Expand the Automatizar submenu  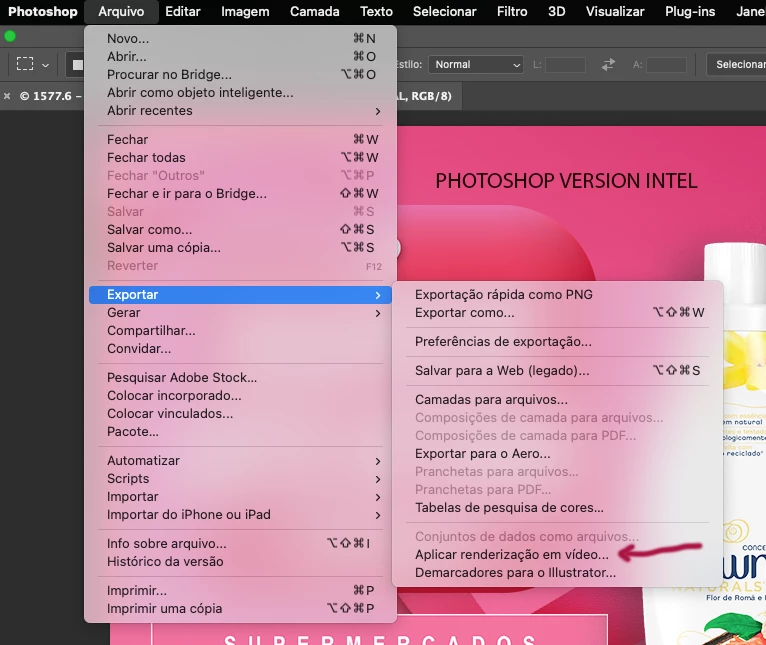pyautogui.click(x=240, y=461)
